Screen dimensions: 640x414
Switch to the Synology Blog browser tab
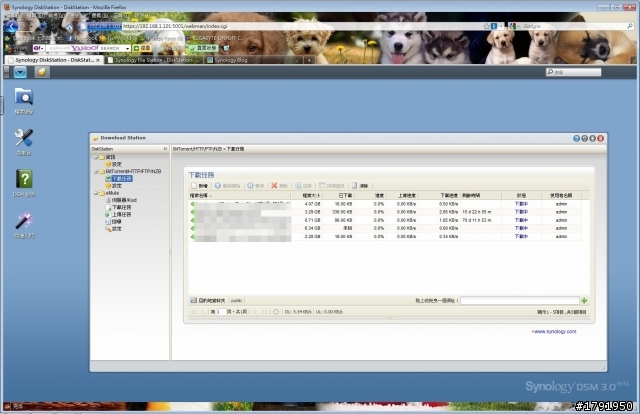tap(253, 60)
